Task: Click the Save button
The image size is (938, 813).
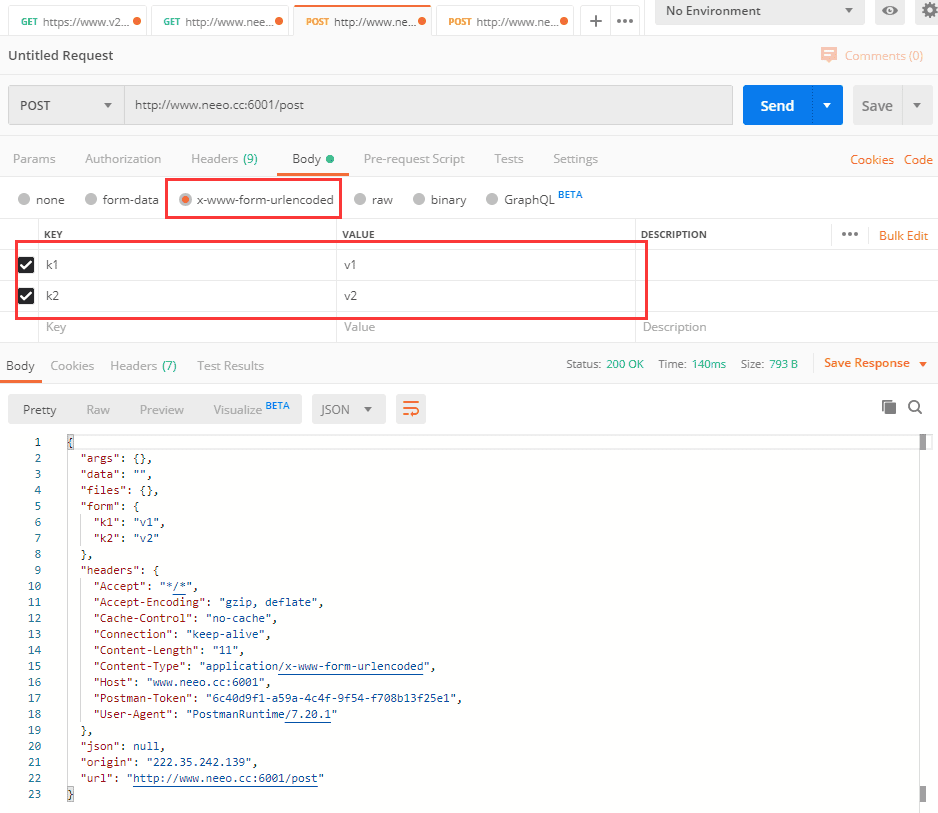Action: 877,105
